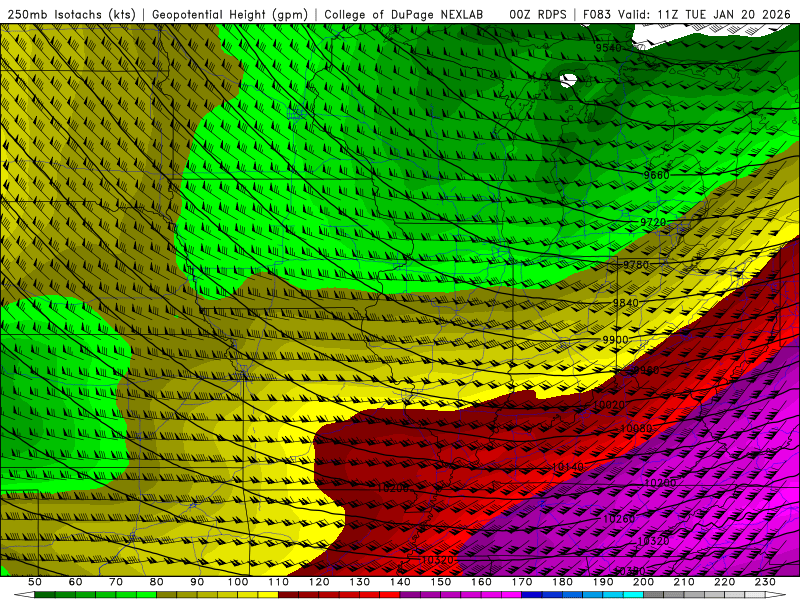Select the 9720 contour label

tap(653, 222)
